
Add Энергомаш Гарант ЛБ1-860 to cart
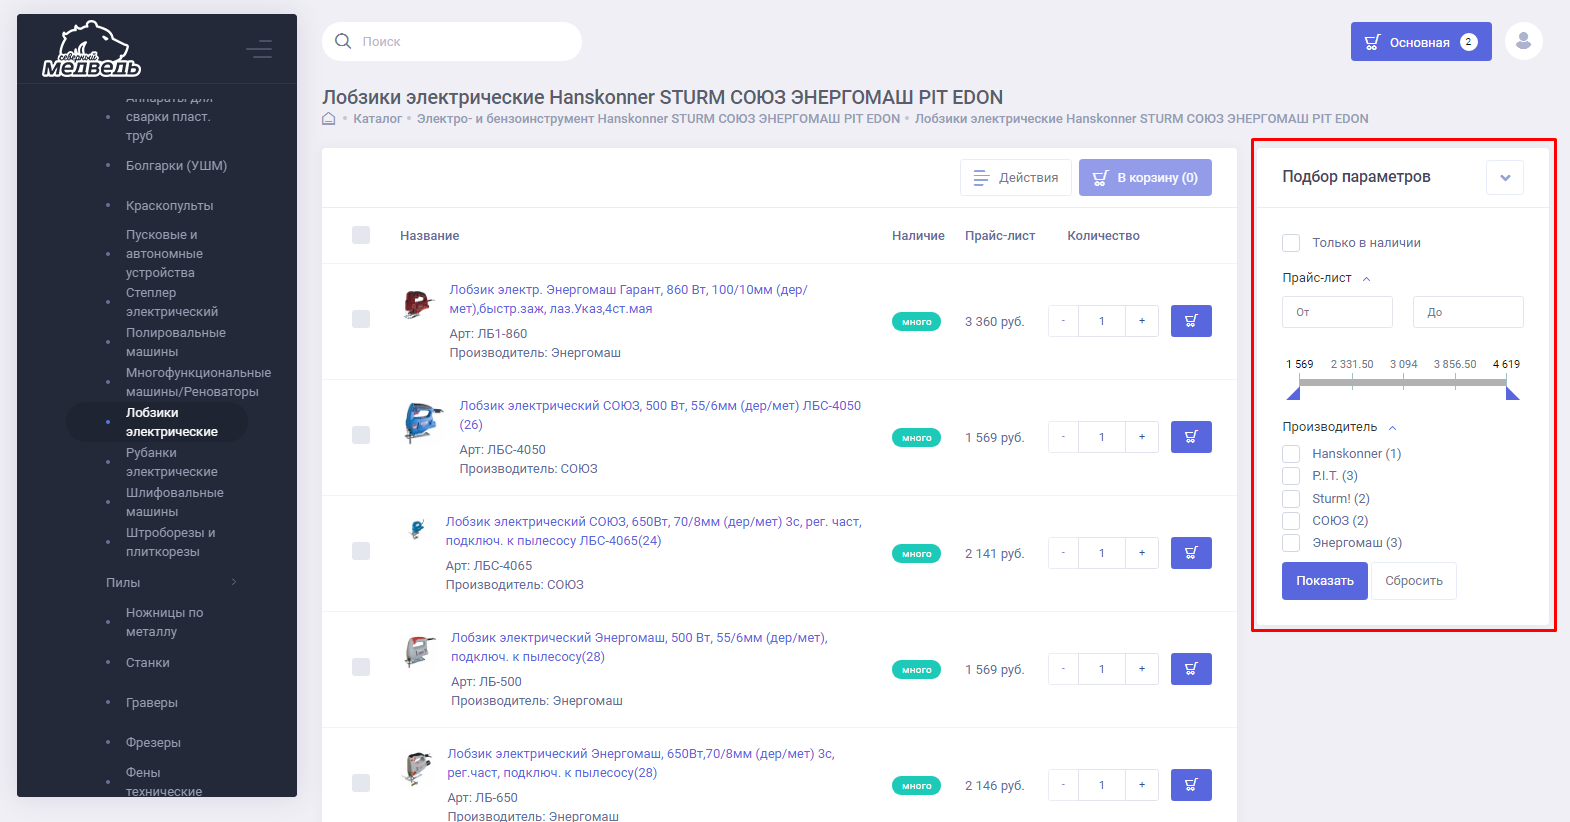(1191, 321)
